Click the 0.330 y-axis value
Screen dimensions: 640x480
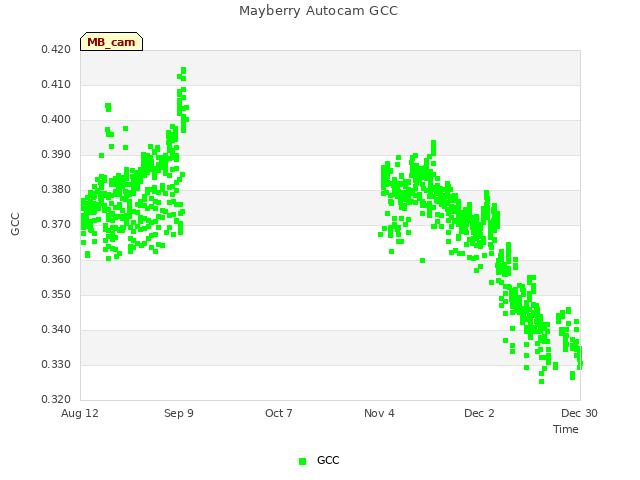(56, 364)
